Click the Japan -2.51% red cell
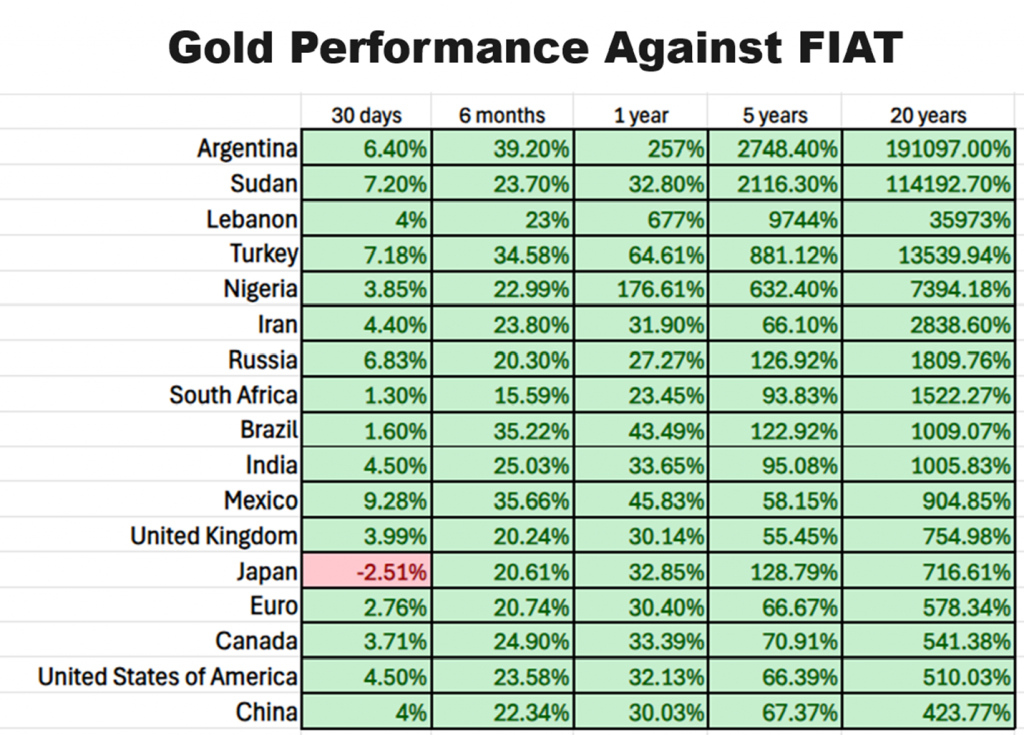 click(x=366, y=572)
